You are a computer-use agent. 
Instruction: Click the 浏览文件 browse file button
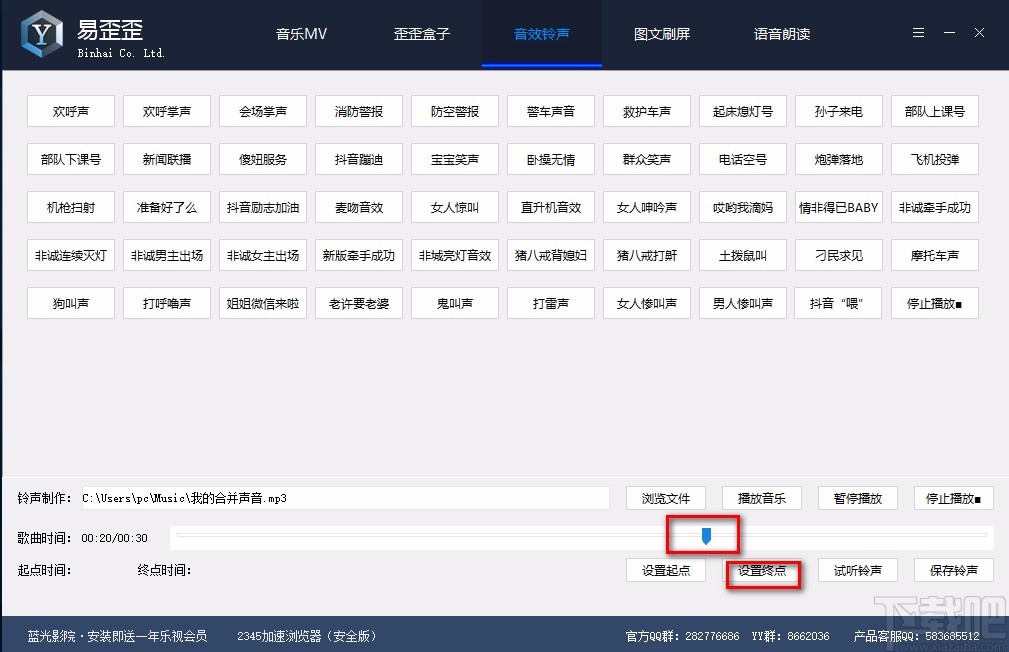[x=665, y=497]
